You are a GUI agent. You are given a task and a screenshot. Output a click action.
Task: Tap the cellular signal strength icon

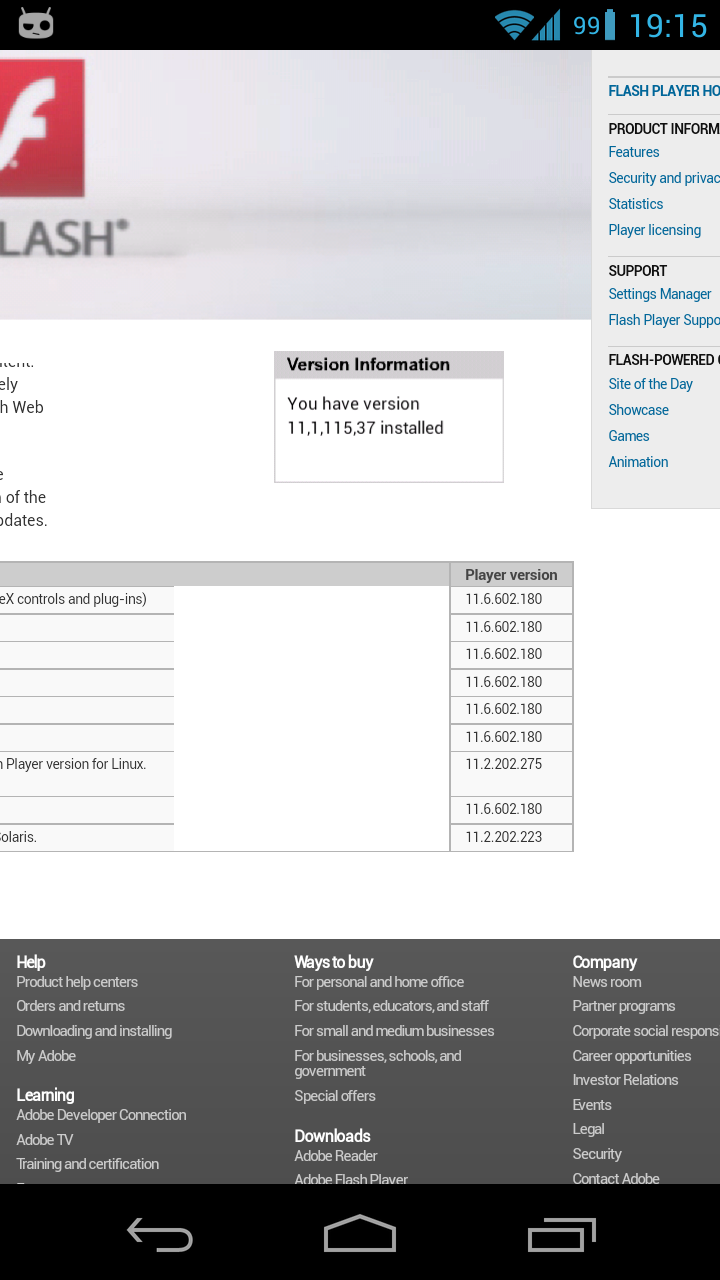pos(547,25)
